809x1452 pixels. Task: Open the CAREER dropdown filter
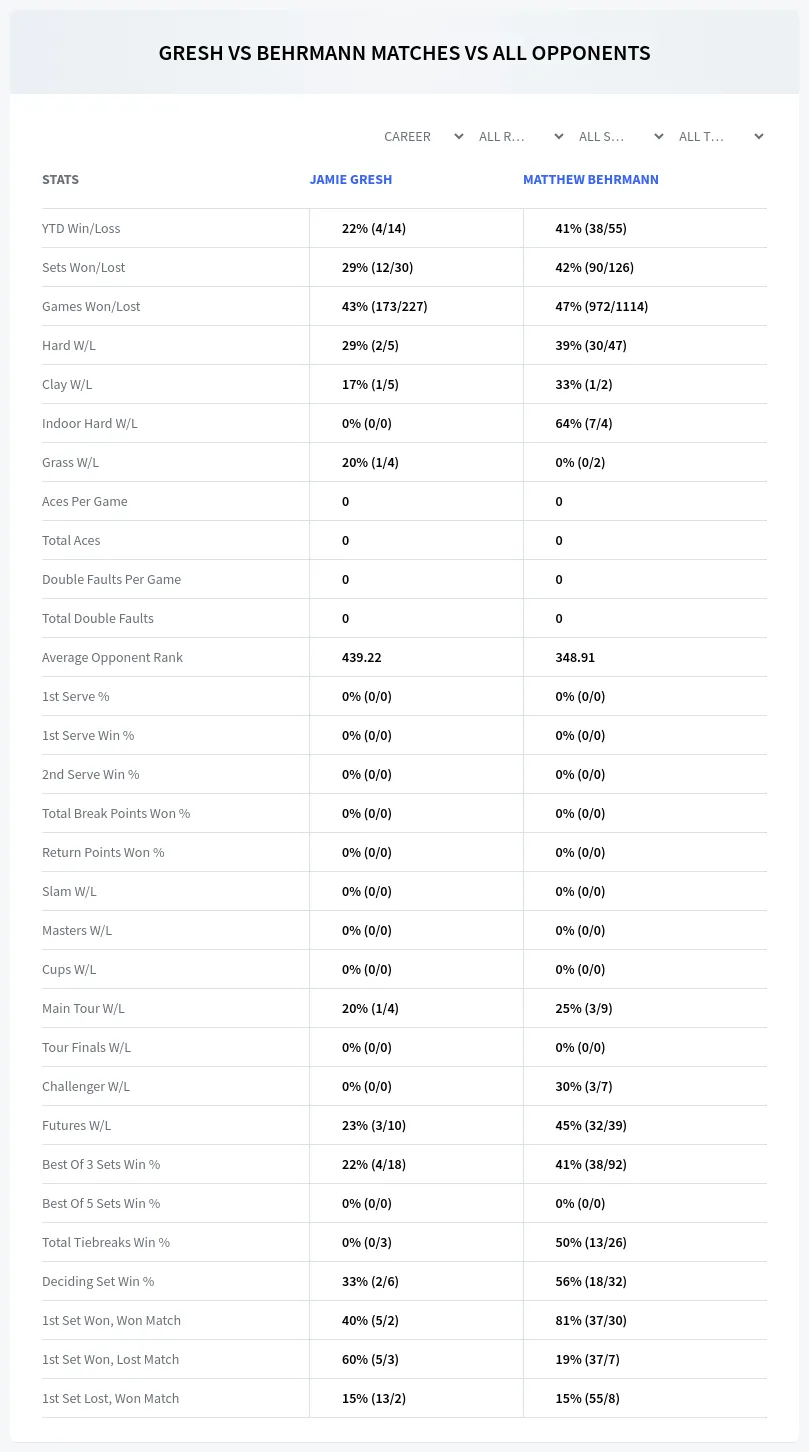pyautogui.click(x=423, y=136)
